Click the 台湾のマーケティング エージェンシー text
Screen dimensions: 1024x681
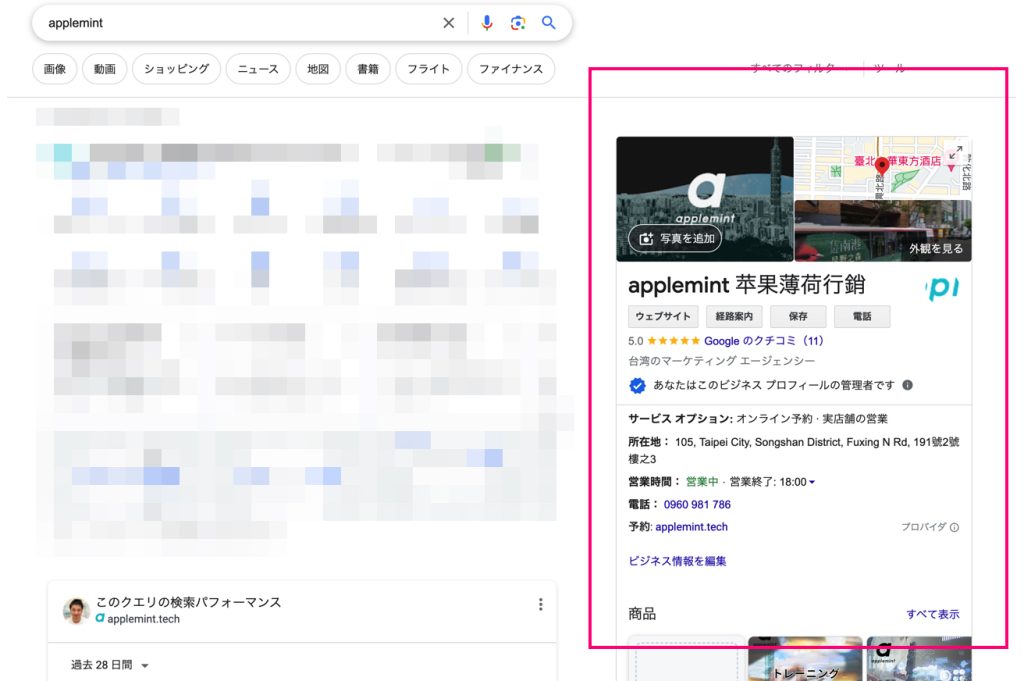tap(722, 361)
